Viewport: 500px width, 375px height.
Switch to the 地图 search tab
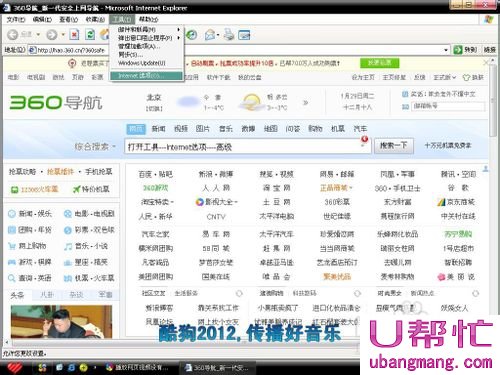coord(270,129)
